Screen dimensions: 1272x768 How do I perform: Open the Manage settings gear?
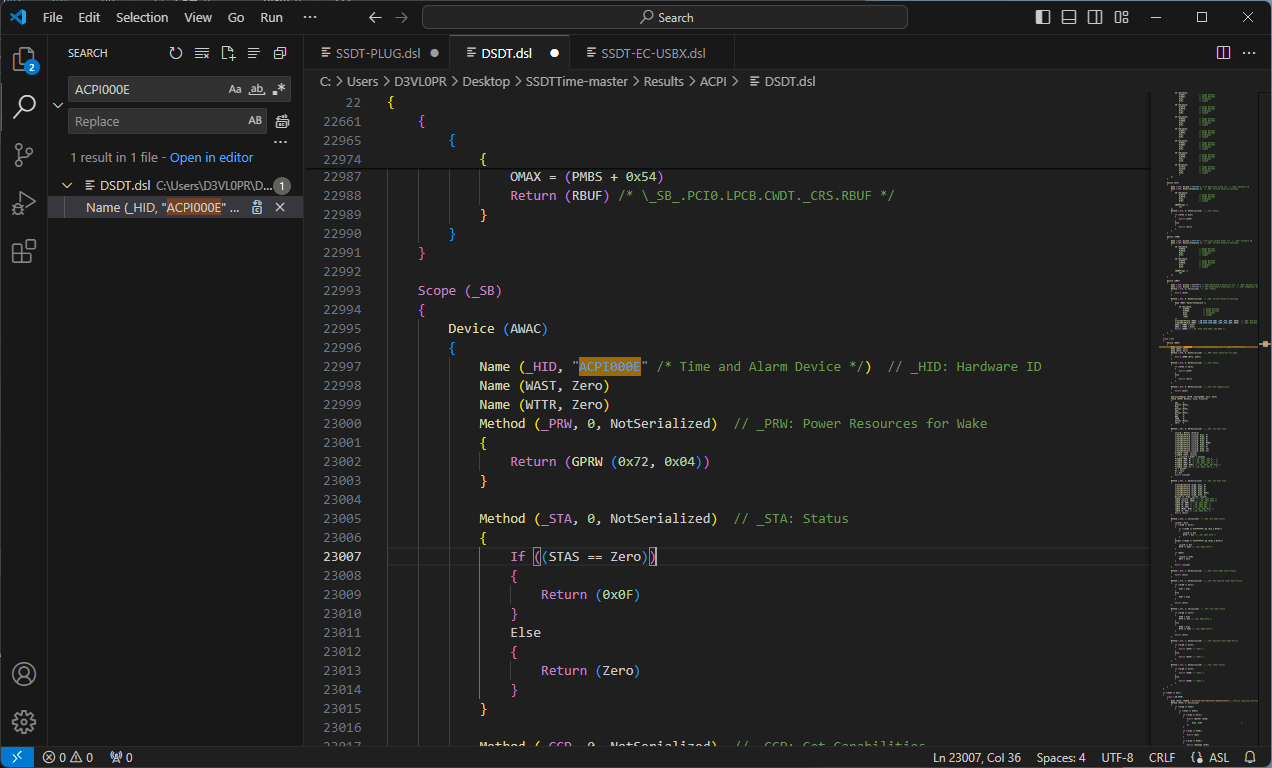point(24,721)
